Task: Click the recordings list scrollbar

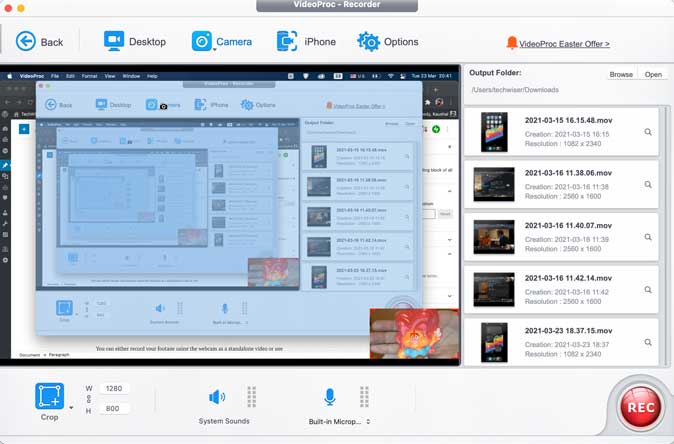Action: pos(668,236)
